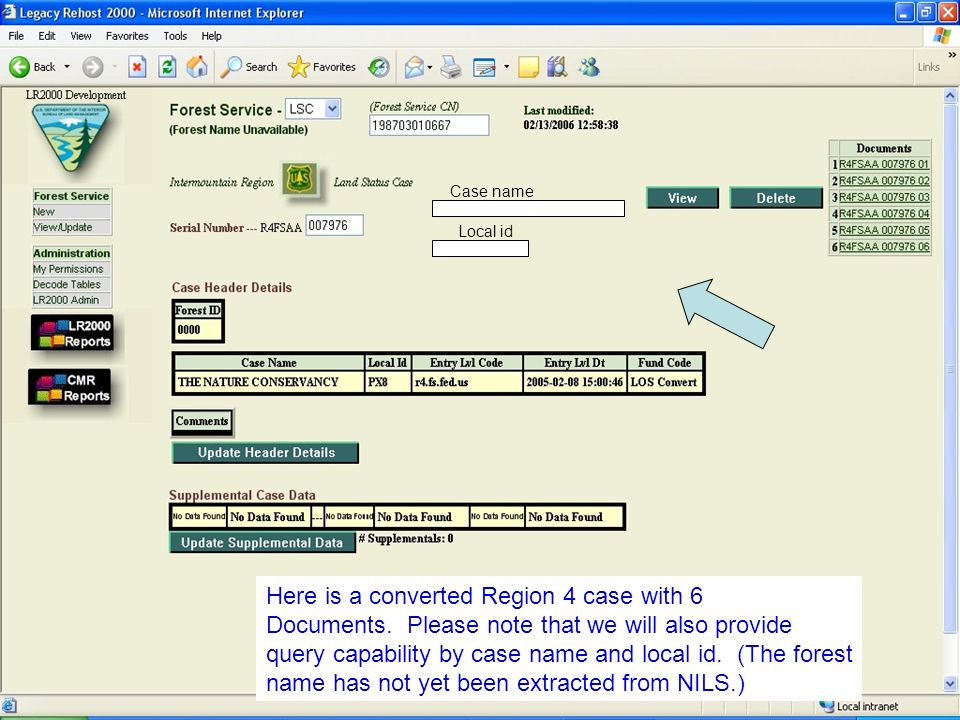Click the yellow Discuss note icon

pyautogui.click(x=528, y=67)
